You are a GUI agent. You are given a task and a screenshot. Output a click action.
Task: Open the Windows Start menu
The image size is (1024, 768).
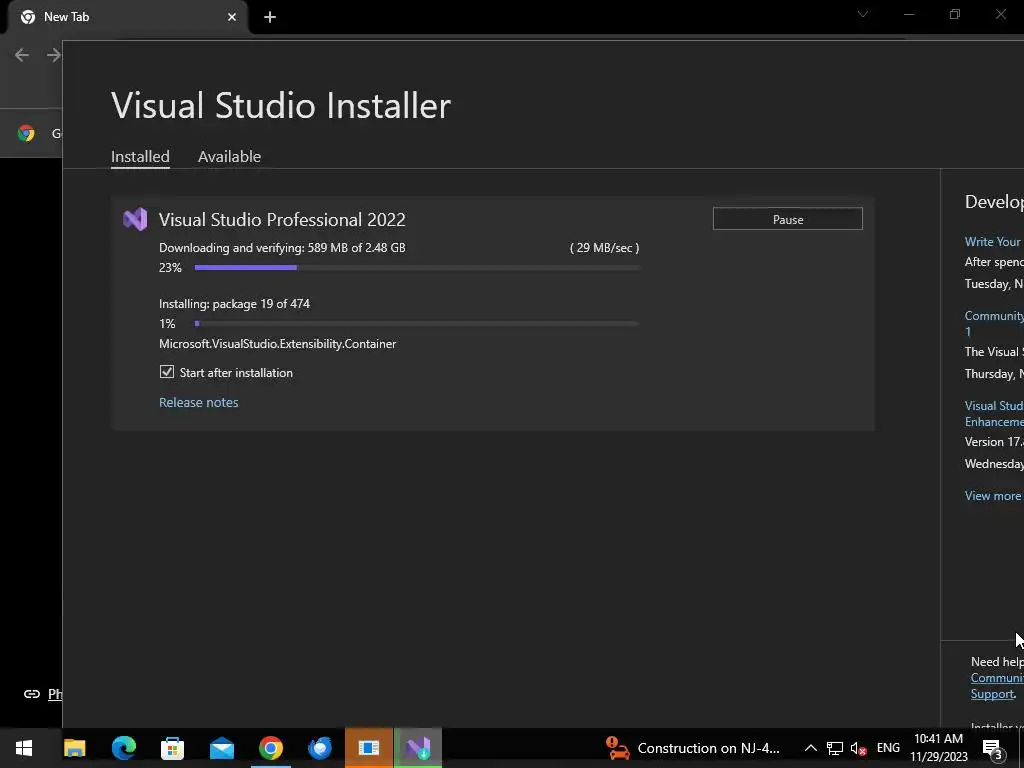[x=24, y=748]
